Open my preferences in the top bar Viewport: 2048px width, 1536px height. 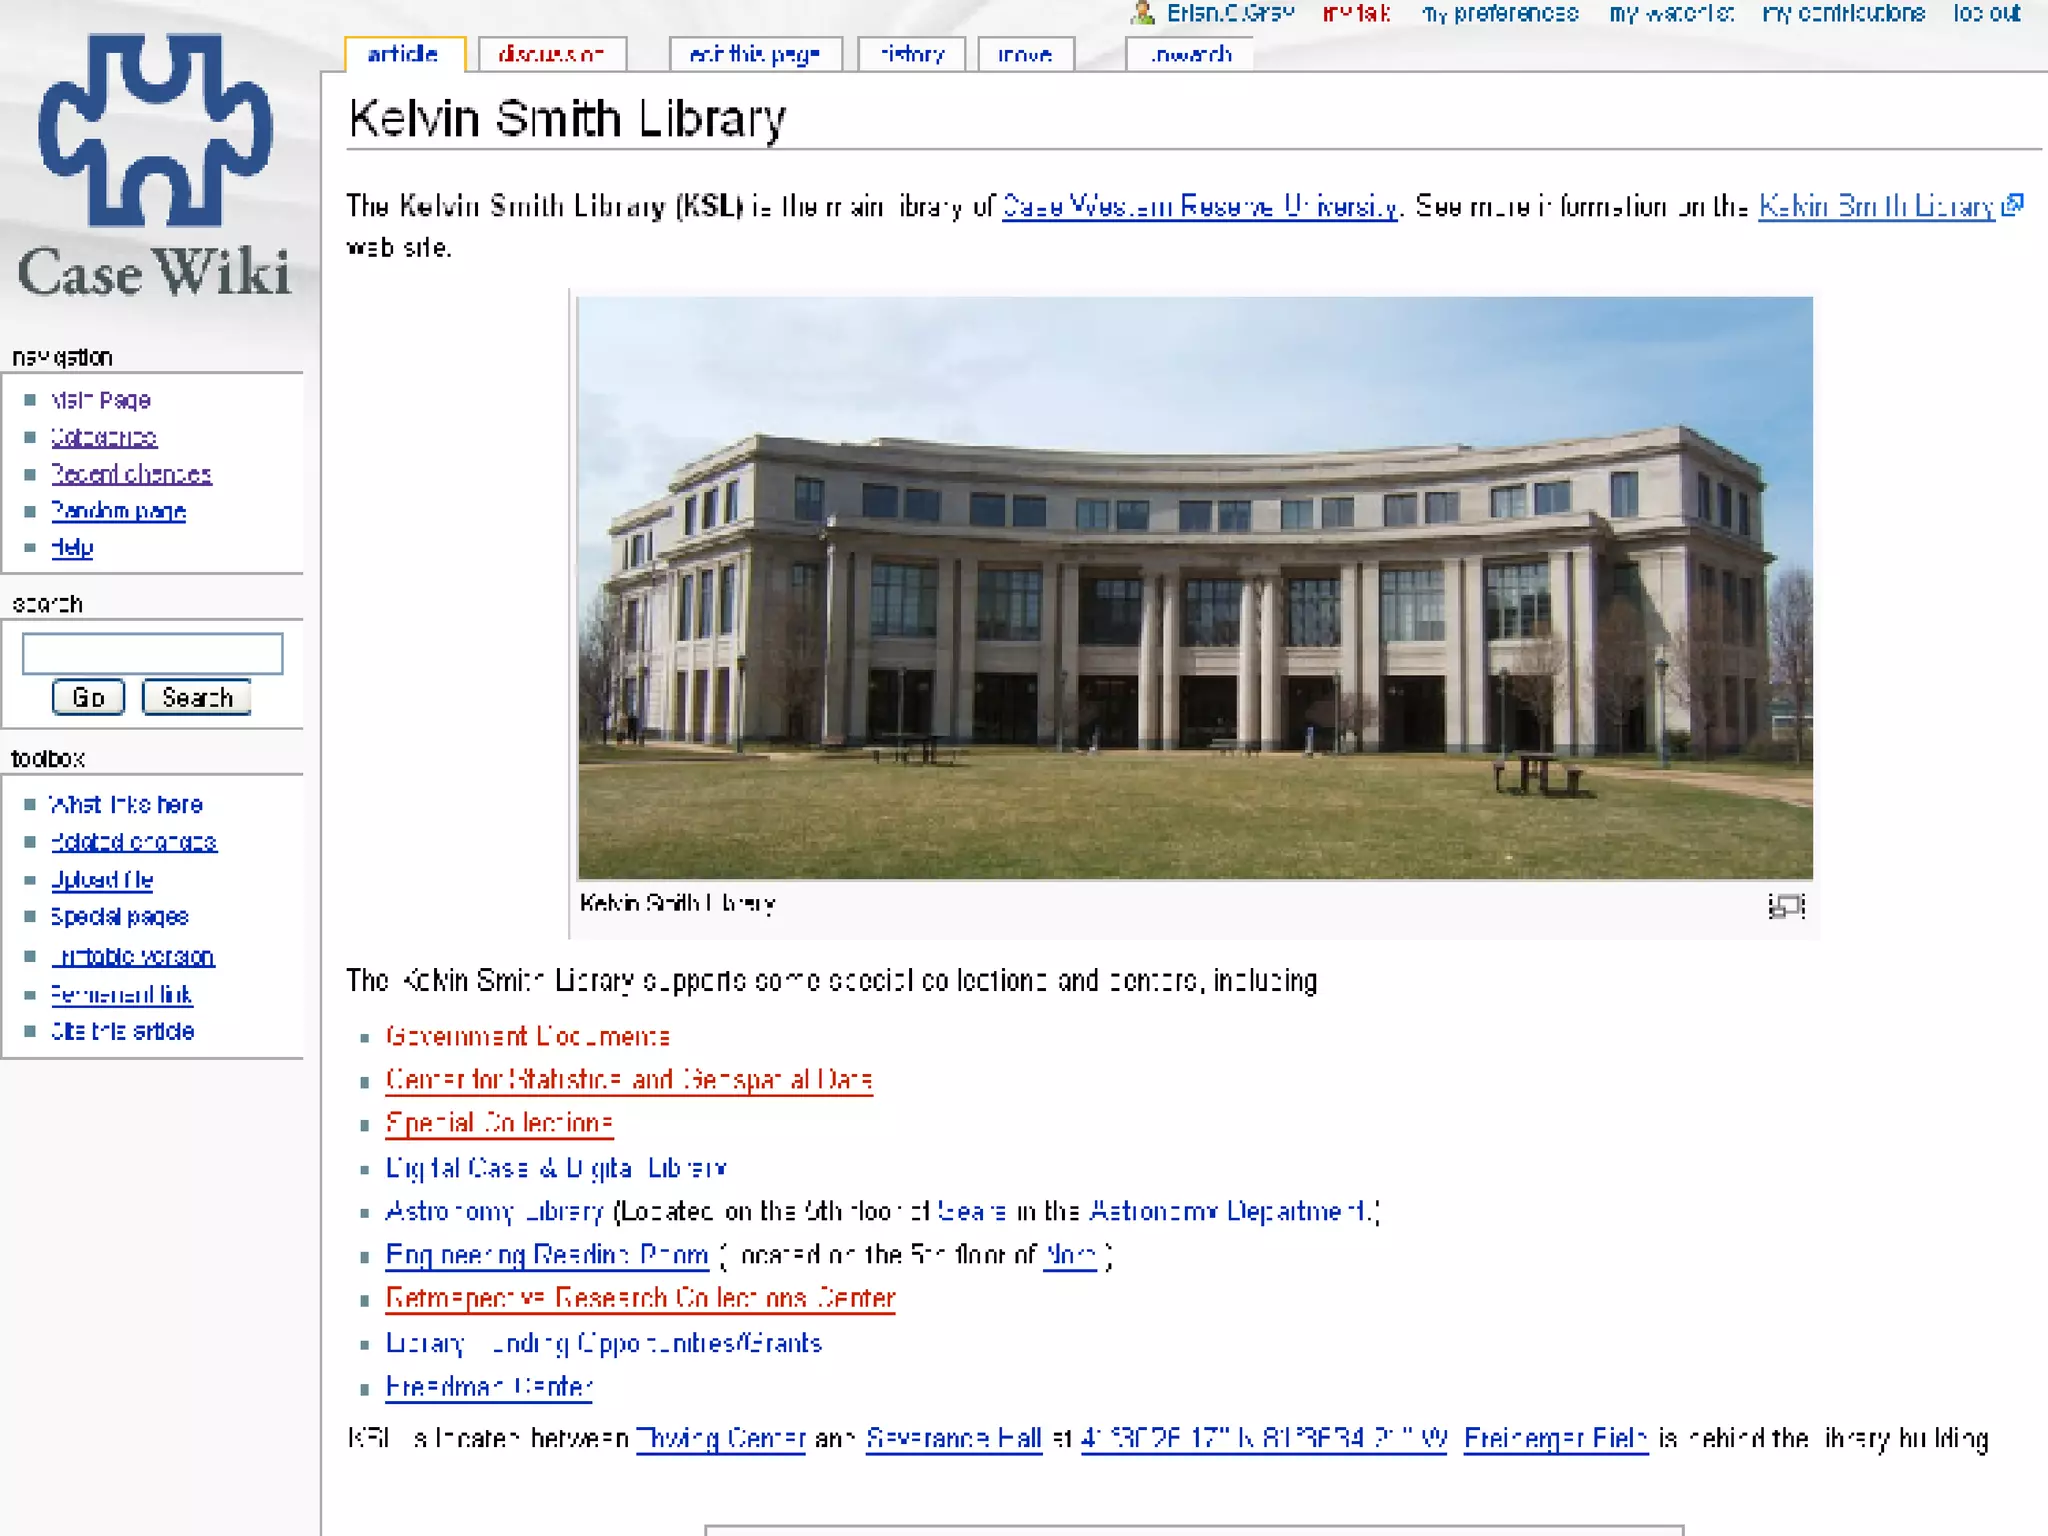click(1500, 13)
